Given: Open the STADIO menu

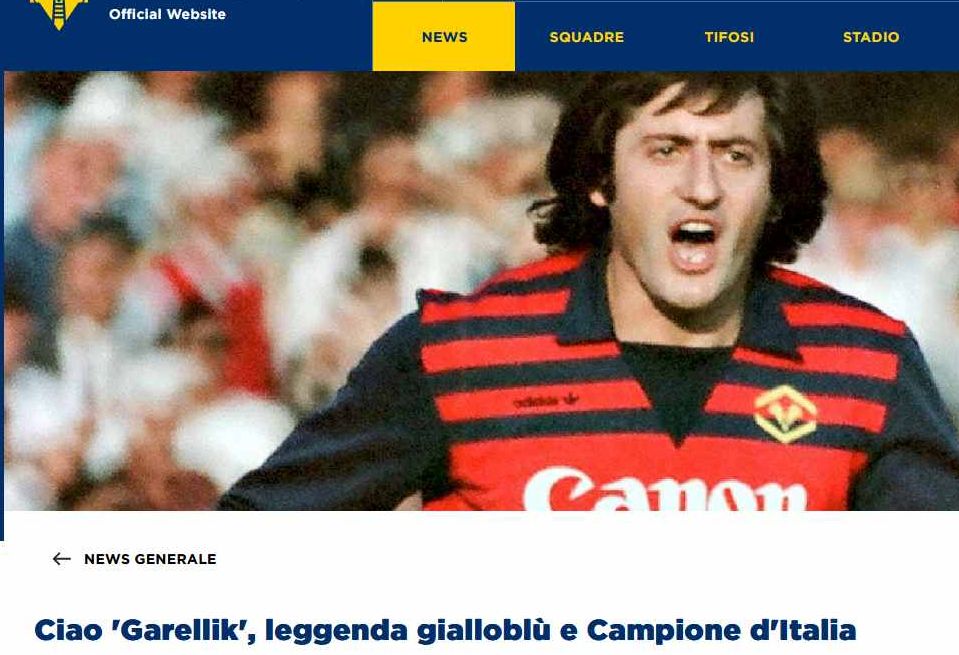Looking at the screenshot, I should (x=871, y=37).
